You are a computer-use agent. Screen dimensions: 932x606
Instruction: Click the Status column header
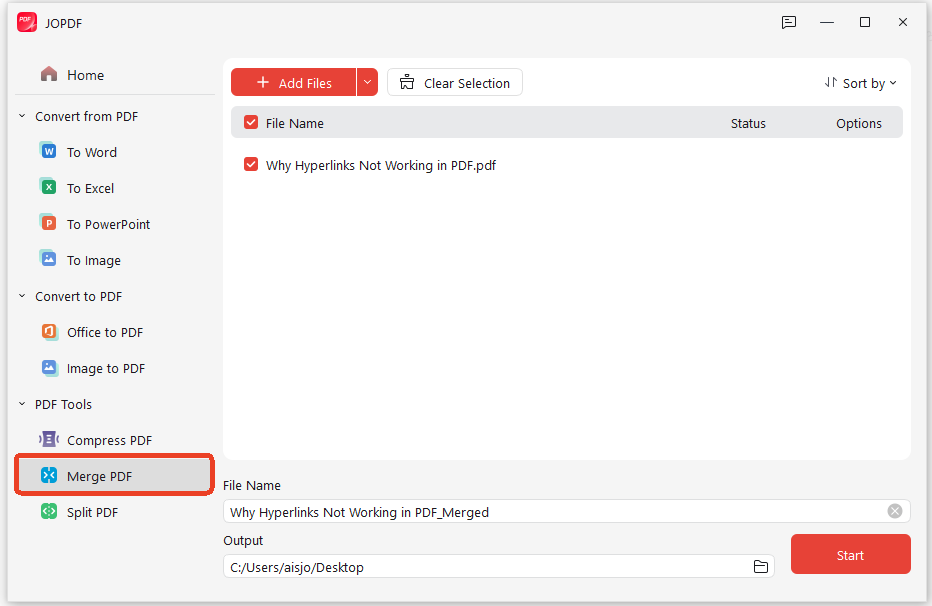pyautogui.click(x=748, y=124)
